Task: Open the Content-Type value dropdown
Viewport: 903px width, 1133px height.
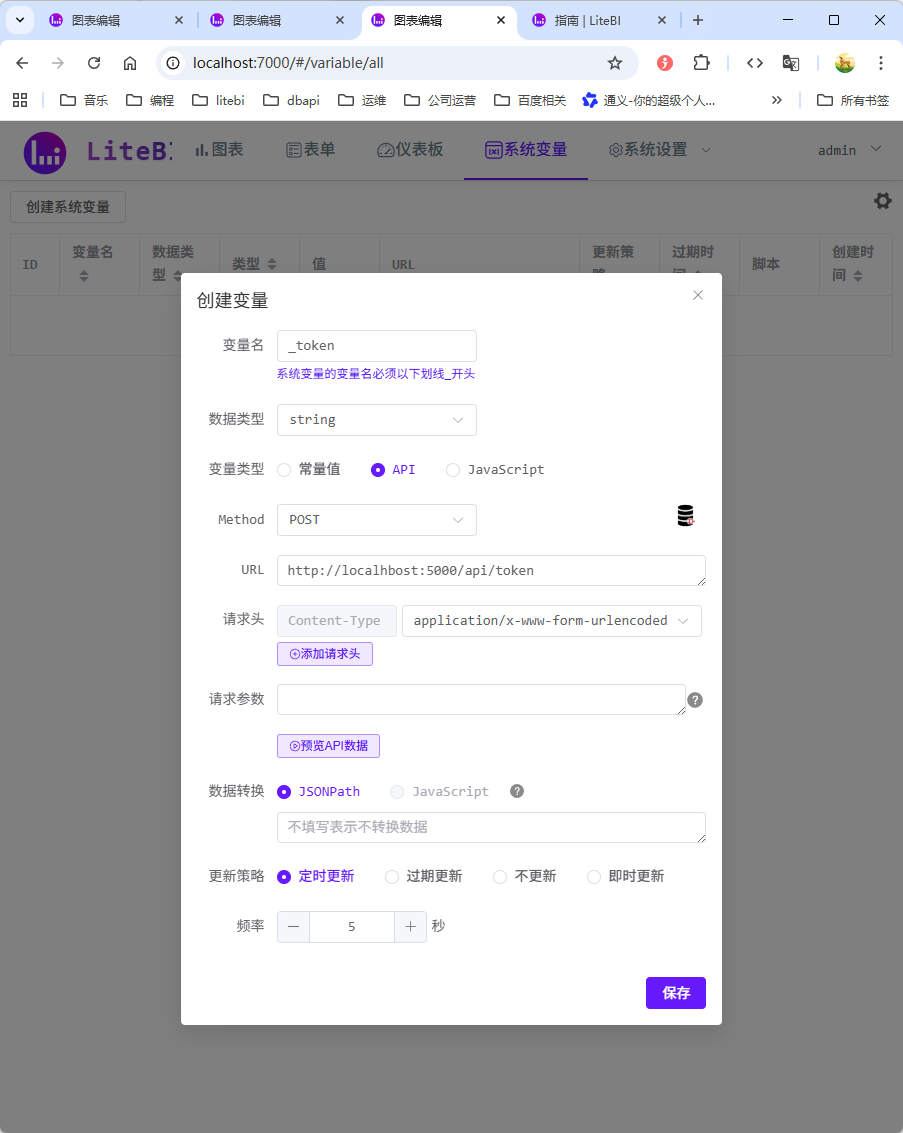Action: pos(551,620)
